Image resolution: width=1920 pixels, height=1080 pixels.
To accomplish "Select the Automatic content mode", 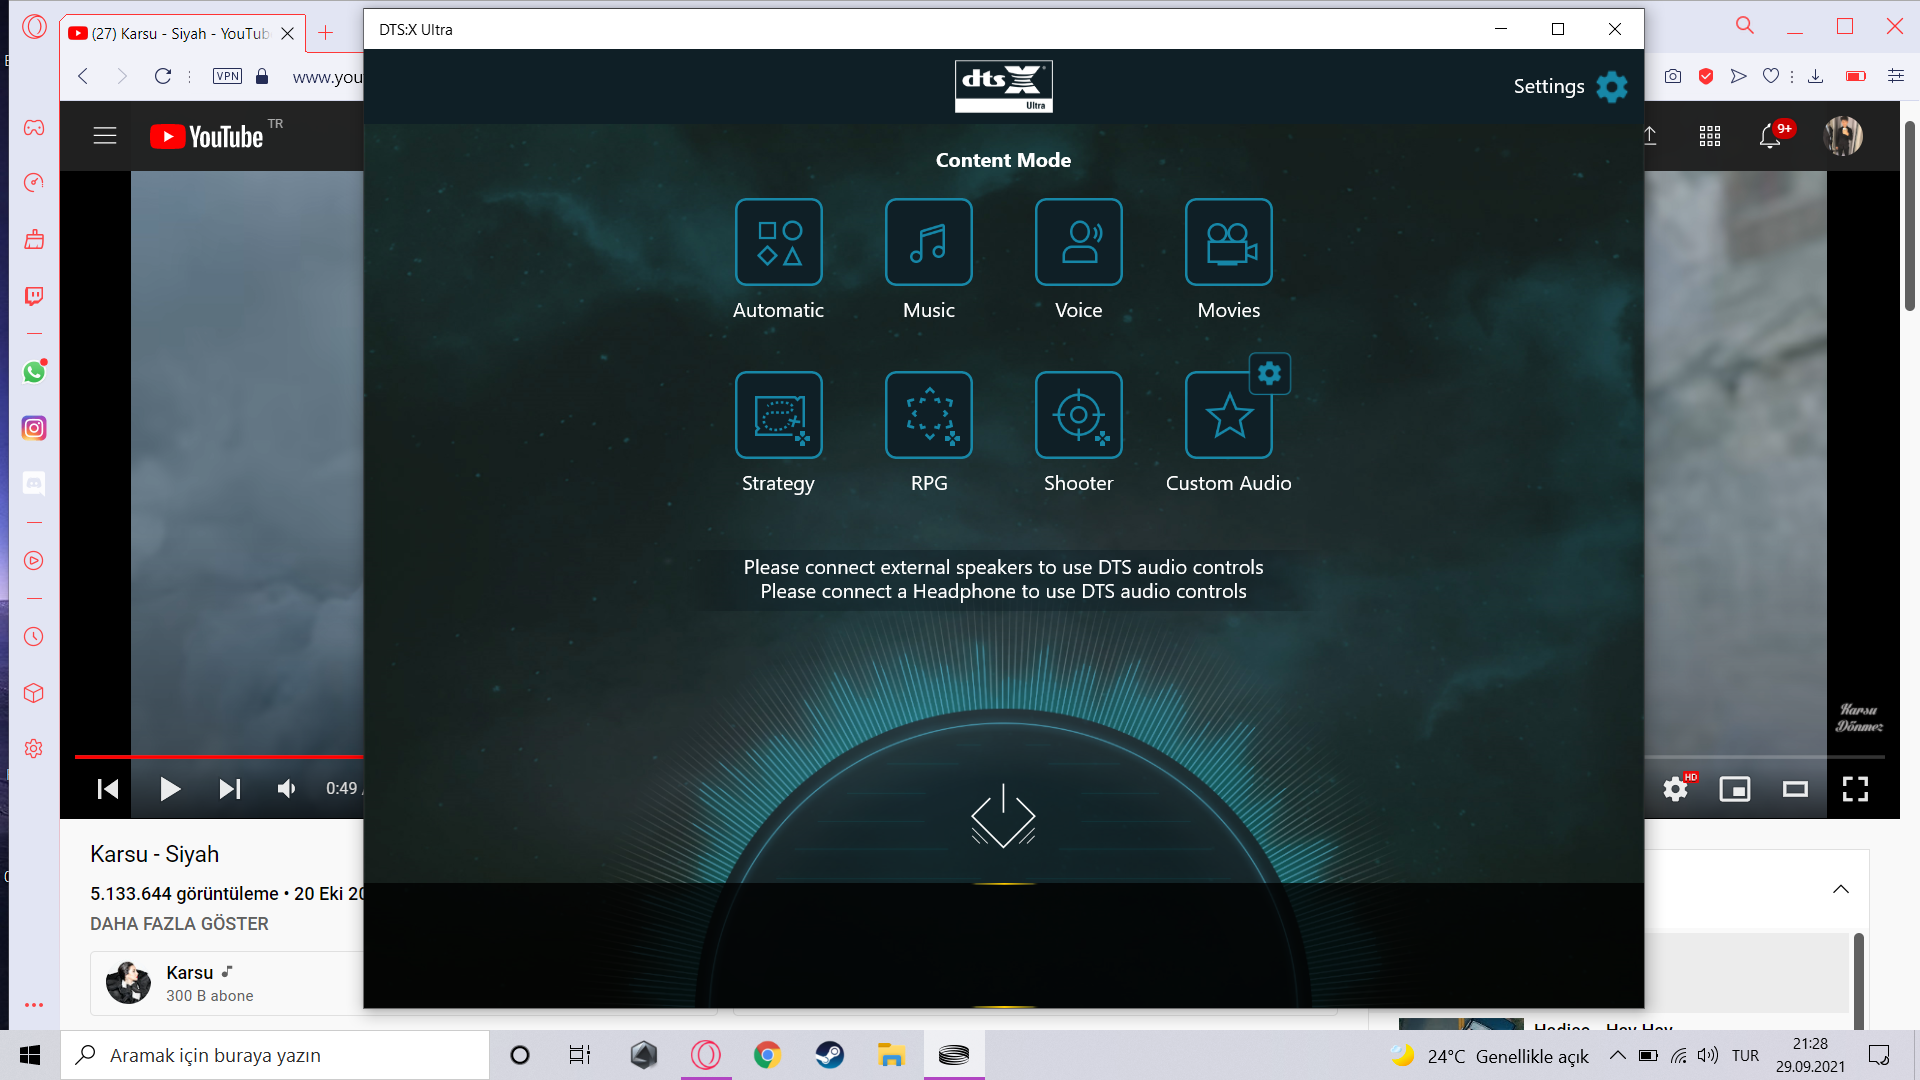I will click(778, 242).
